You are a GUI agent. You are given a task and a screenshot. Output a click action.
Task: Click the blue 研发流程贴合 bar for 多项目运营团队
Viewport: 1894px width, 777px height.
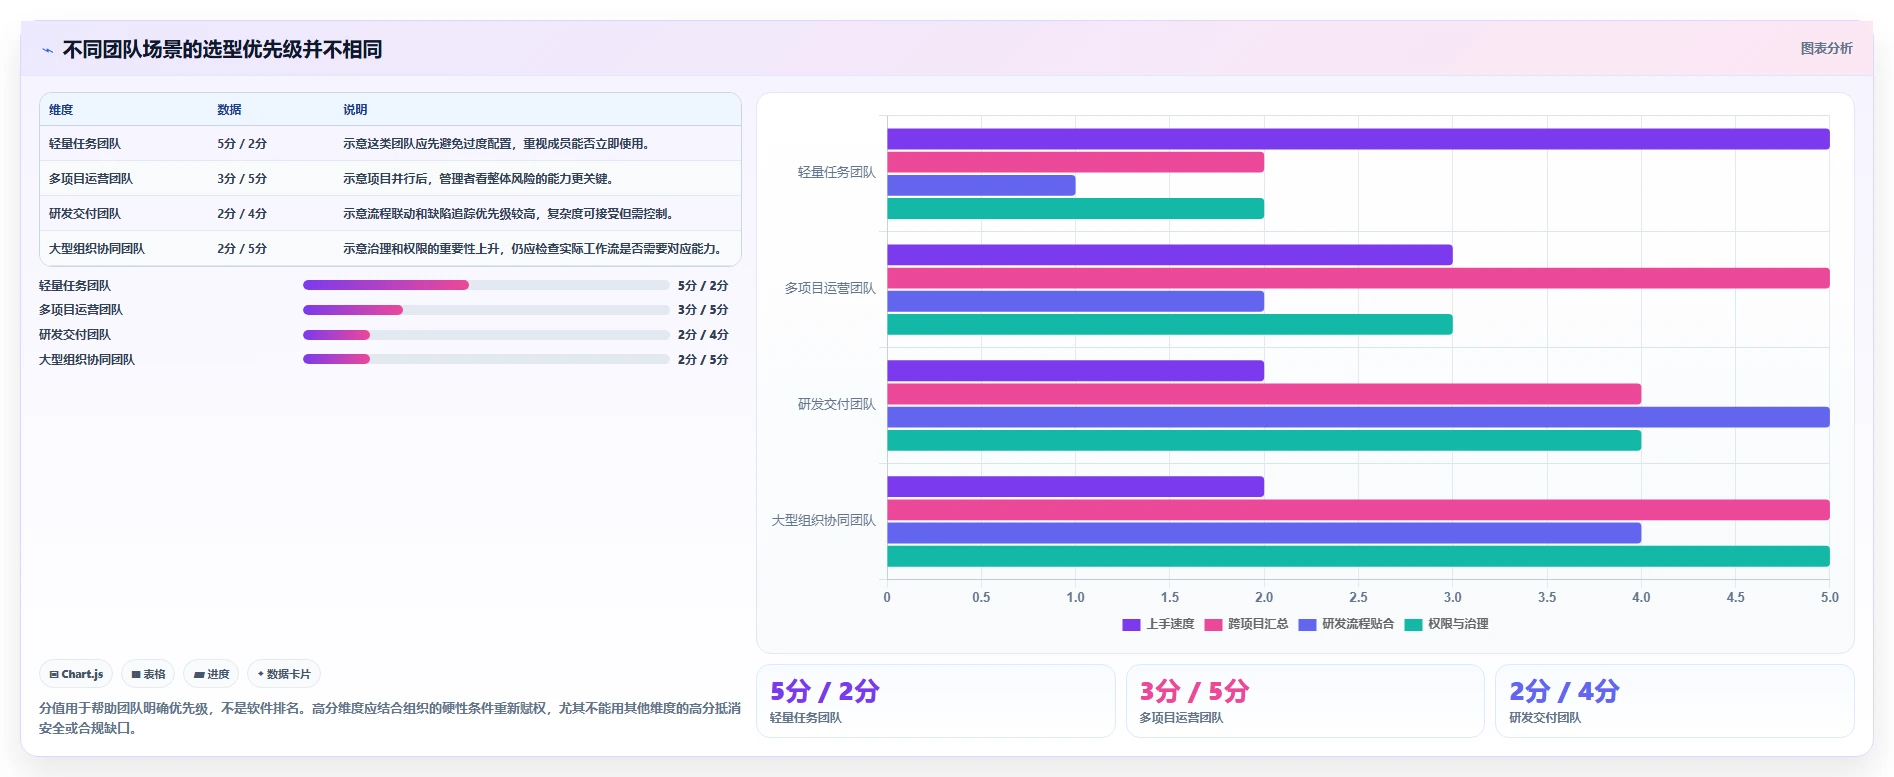1075,301
